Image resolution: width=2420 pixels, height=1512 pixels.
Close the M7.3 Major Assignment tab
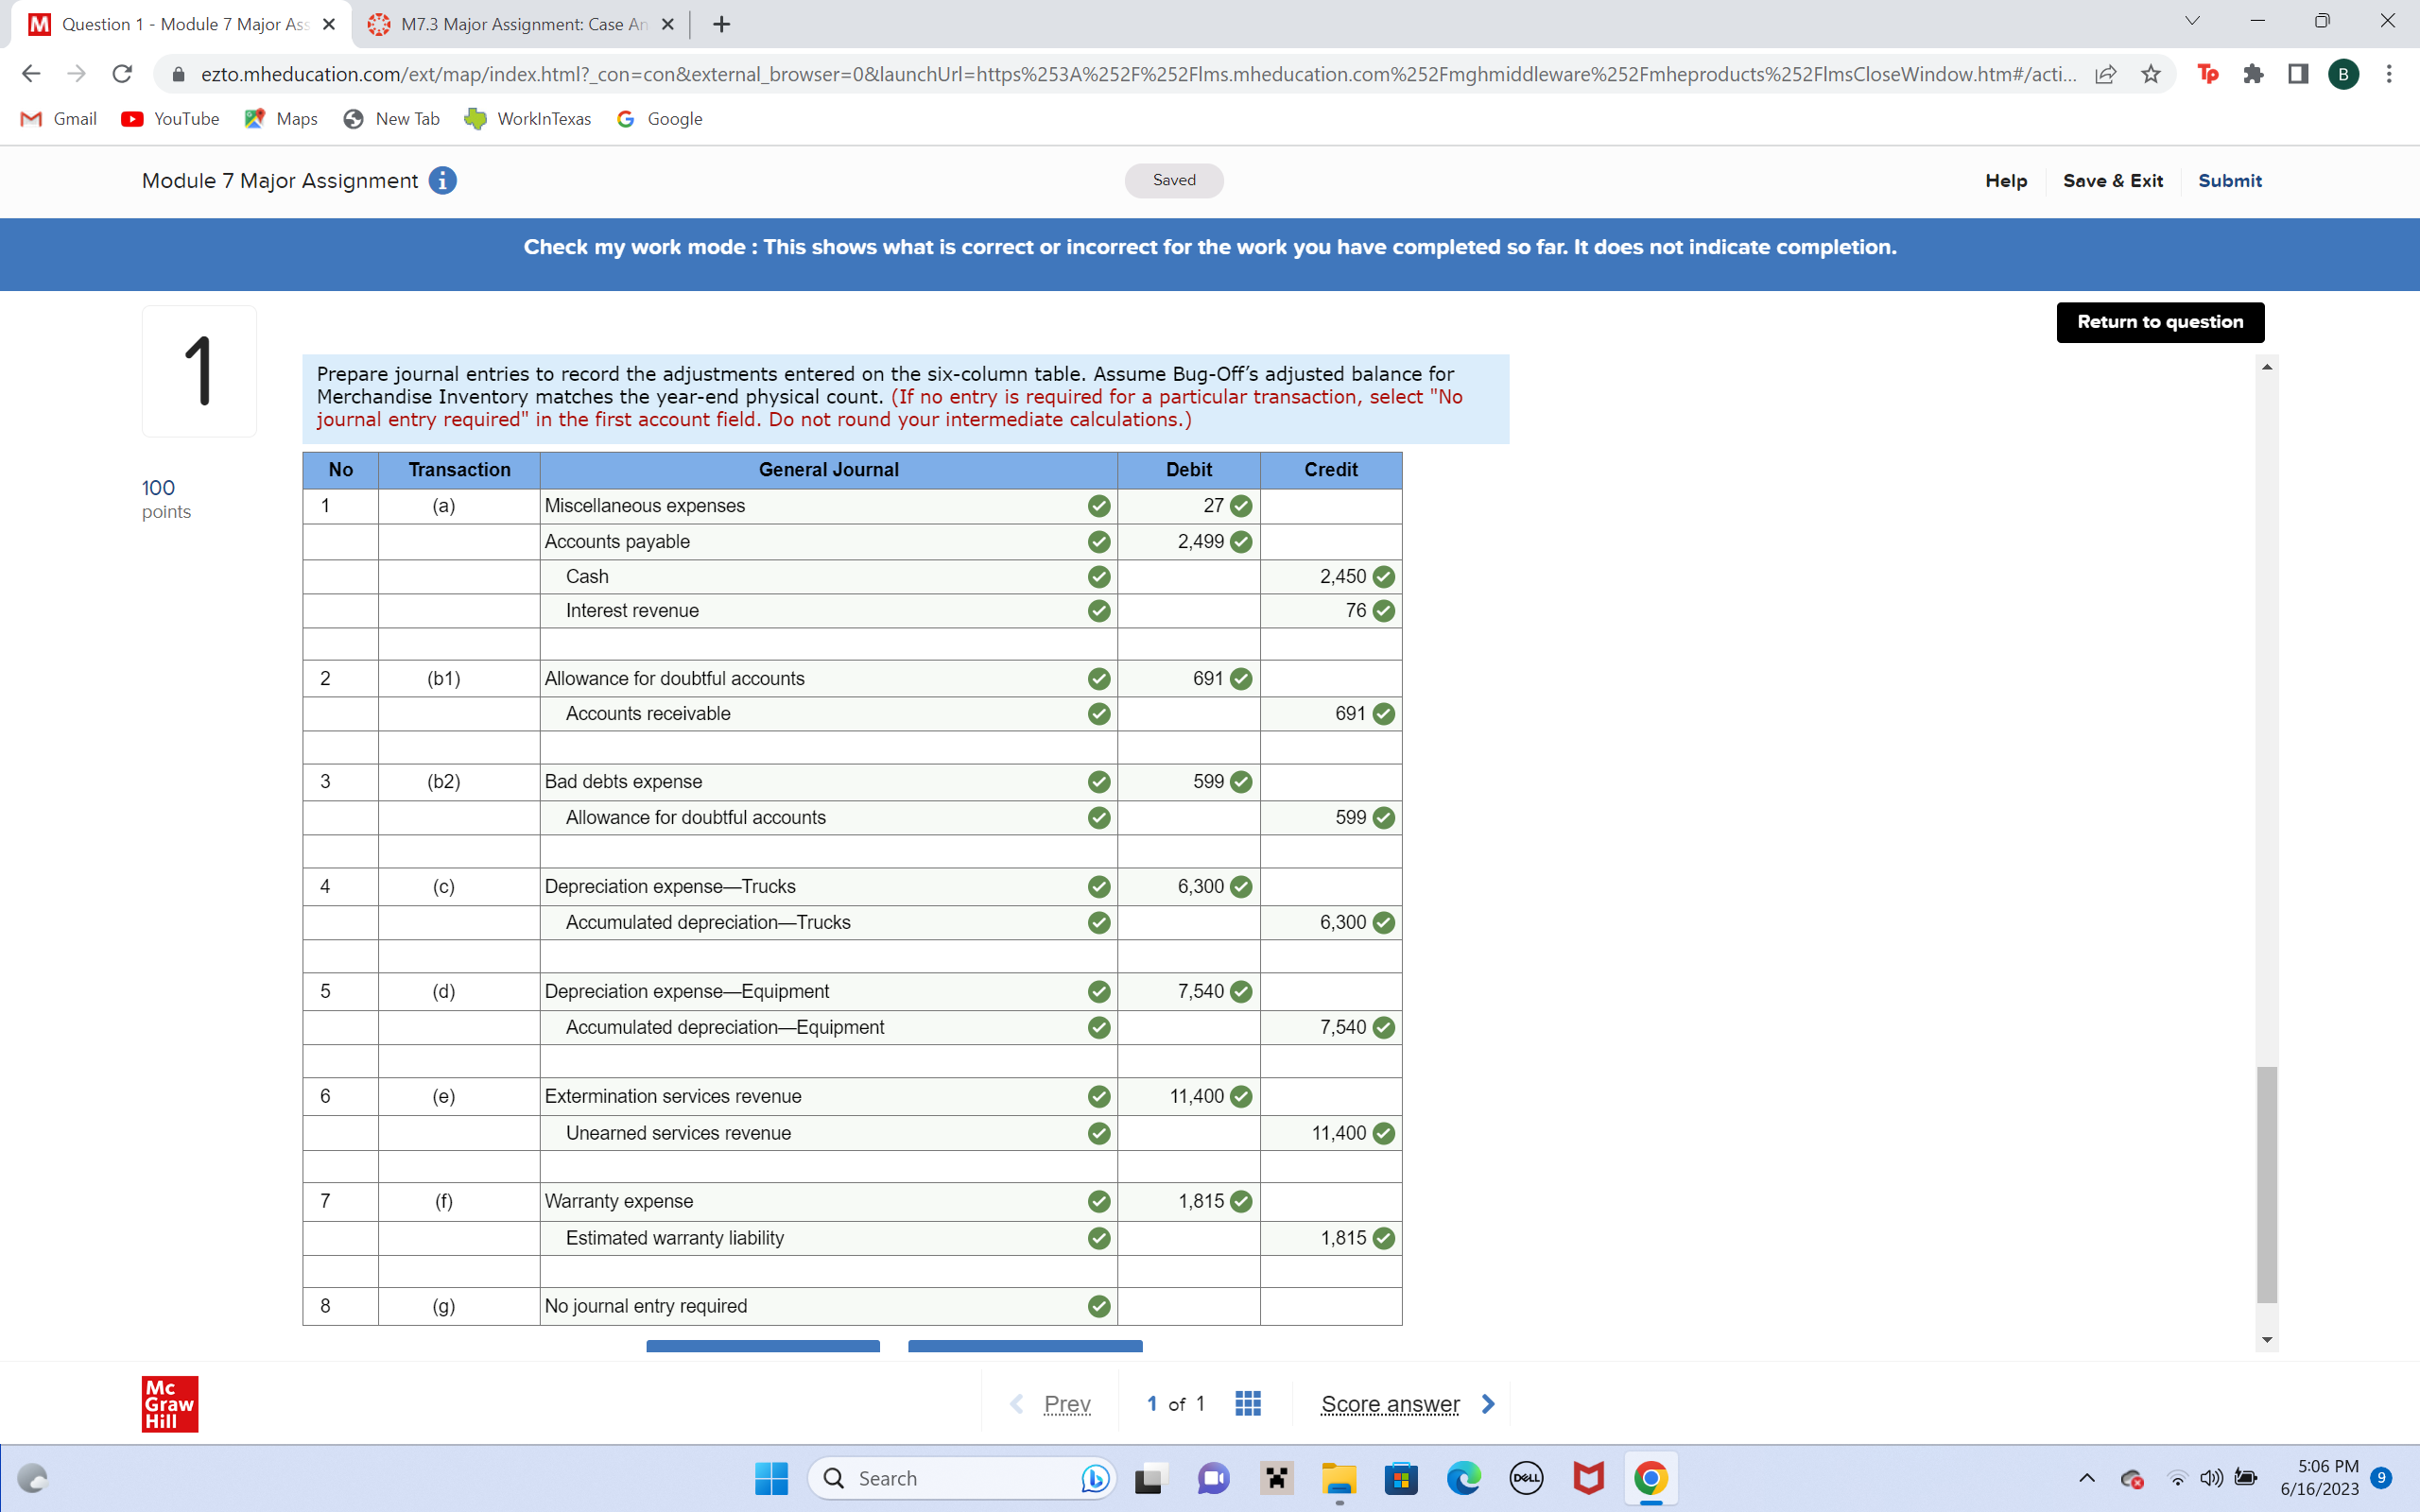click(x=668, y=24)
